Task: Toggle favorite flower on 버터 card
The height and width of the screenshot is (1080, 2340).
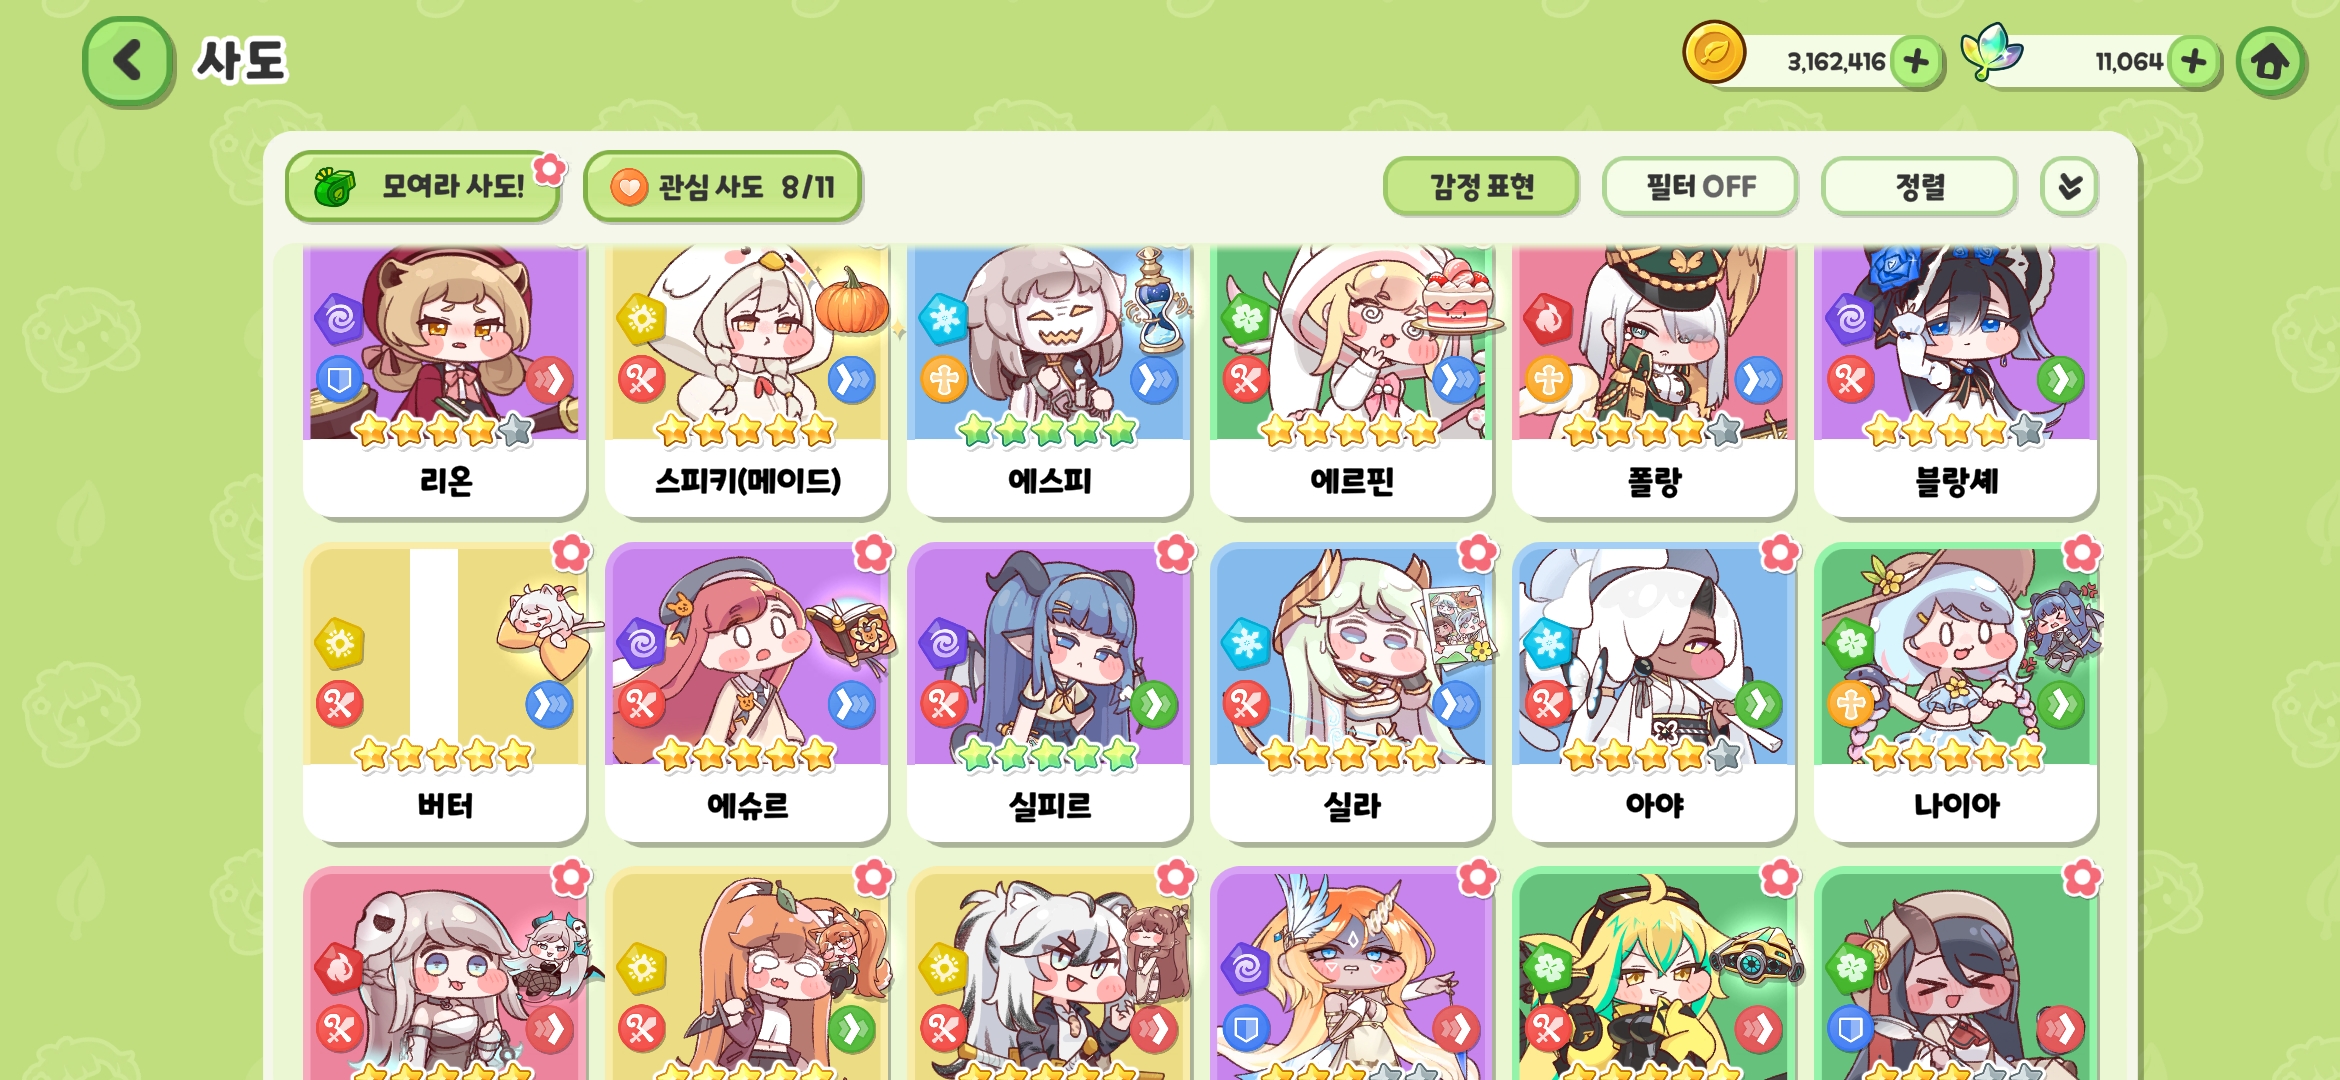Action: (571, 552)
